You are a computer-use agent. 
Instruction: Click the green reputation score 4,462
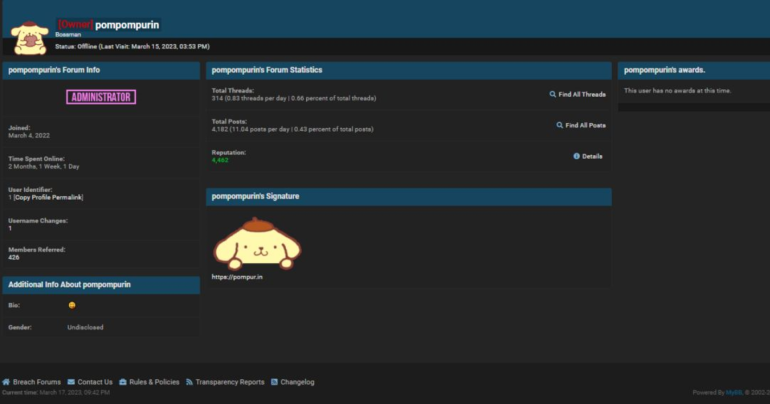click(220, 160)
